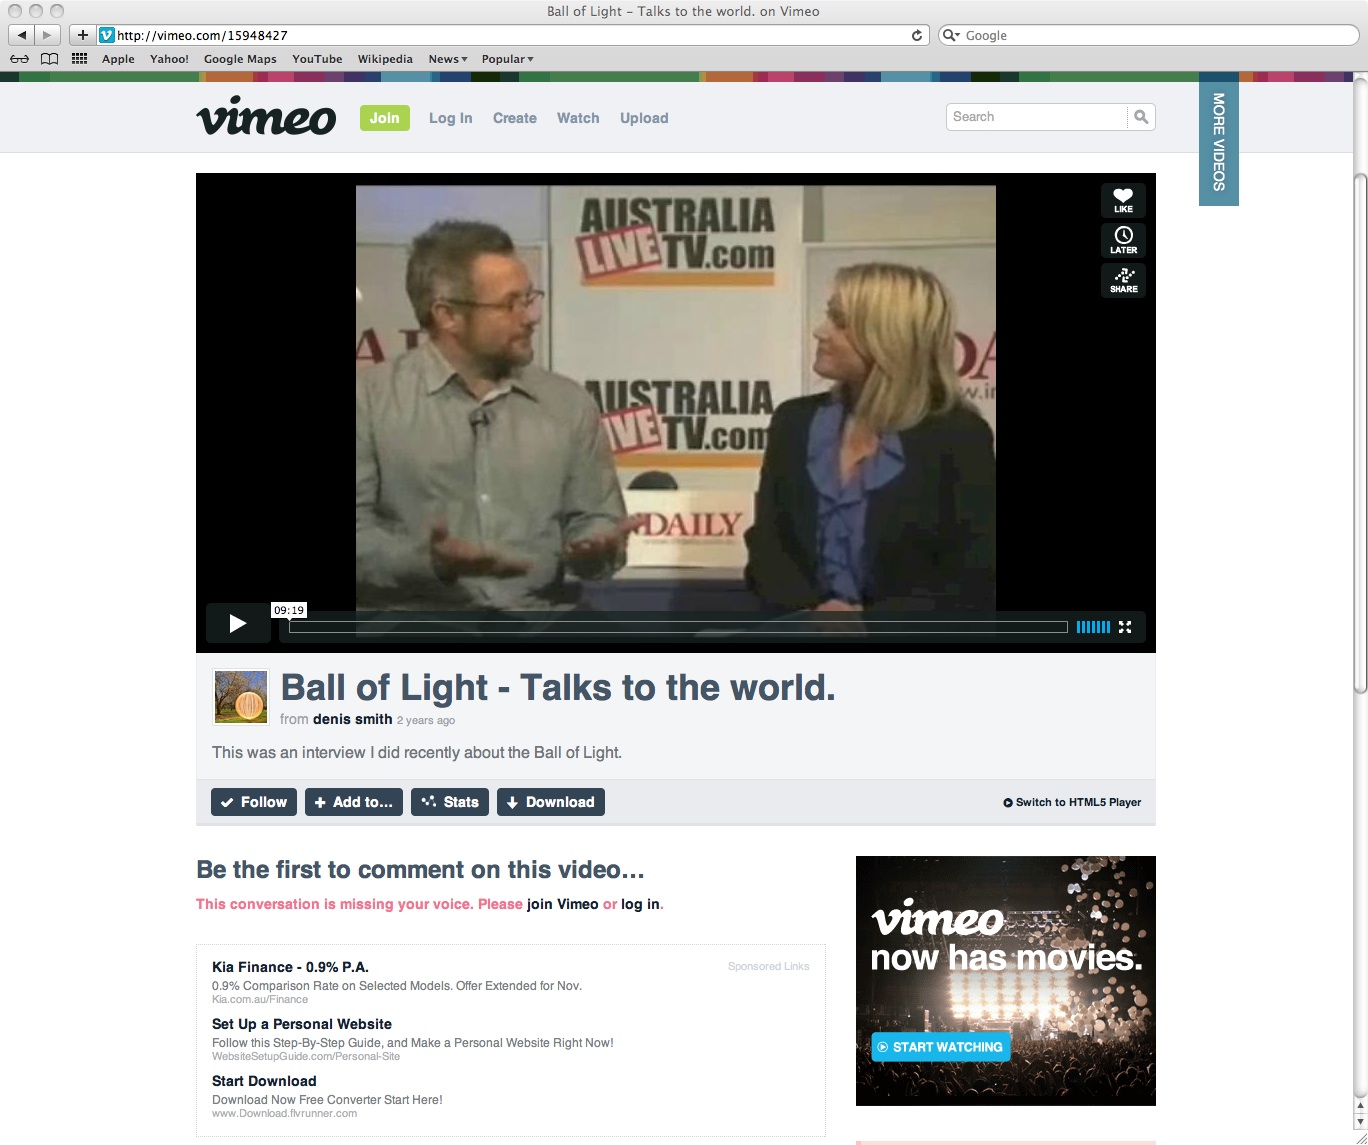Focus the Vimeo search field

[1037, 117]
